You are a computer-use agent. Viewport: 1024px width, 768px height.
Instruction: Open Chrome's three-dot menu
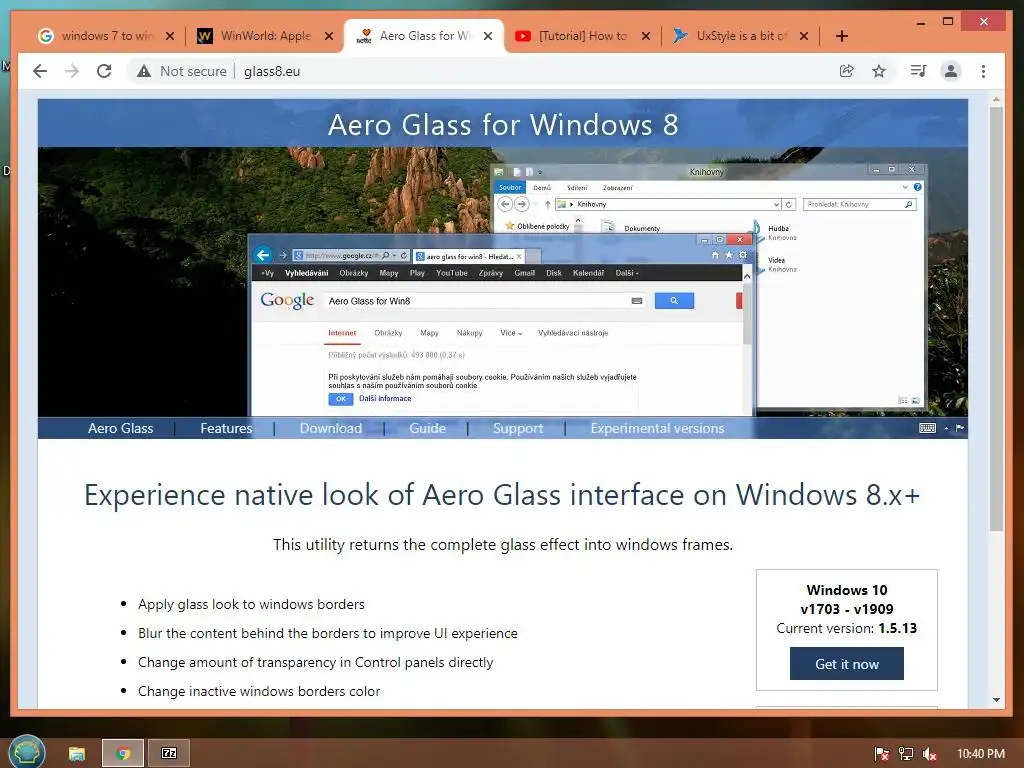pyautogui.click(x=984, y=71)
